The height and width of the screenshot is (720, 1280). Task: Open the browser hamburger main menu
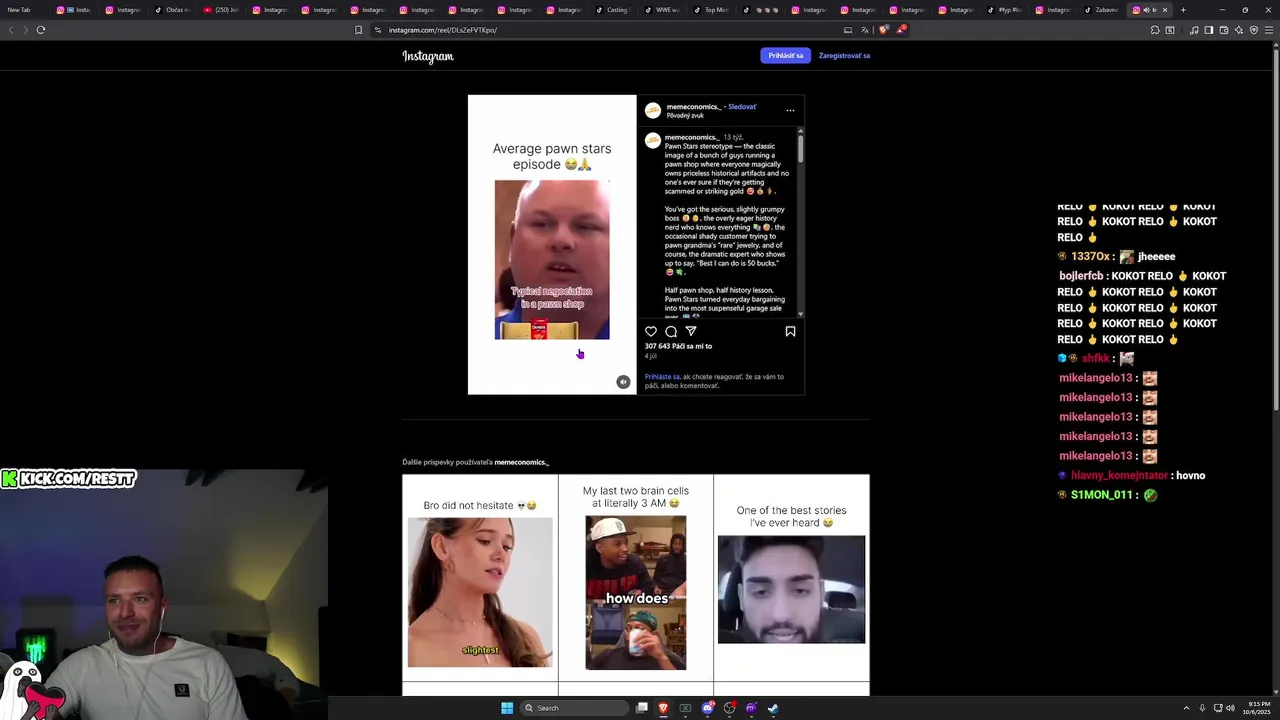click(x=1270, y=30)
